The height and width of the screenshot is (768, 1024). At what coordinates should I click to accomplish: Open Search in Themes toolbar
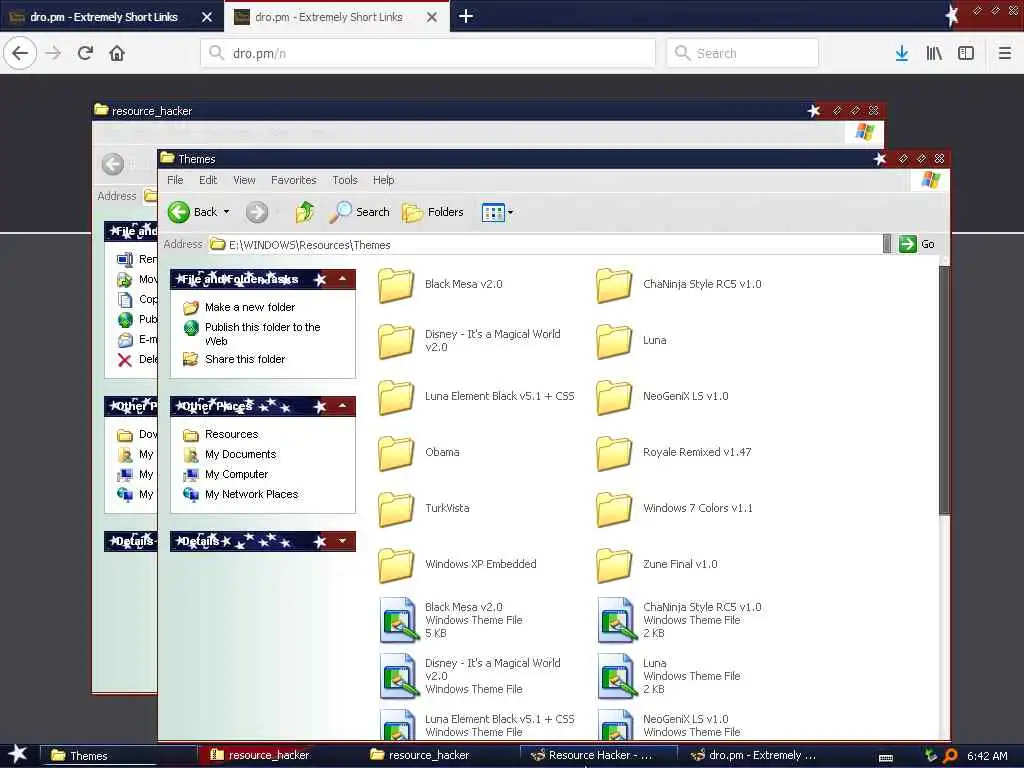point(359,212)
